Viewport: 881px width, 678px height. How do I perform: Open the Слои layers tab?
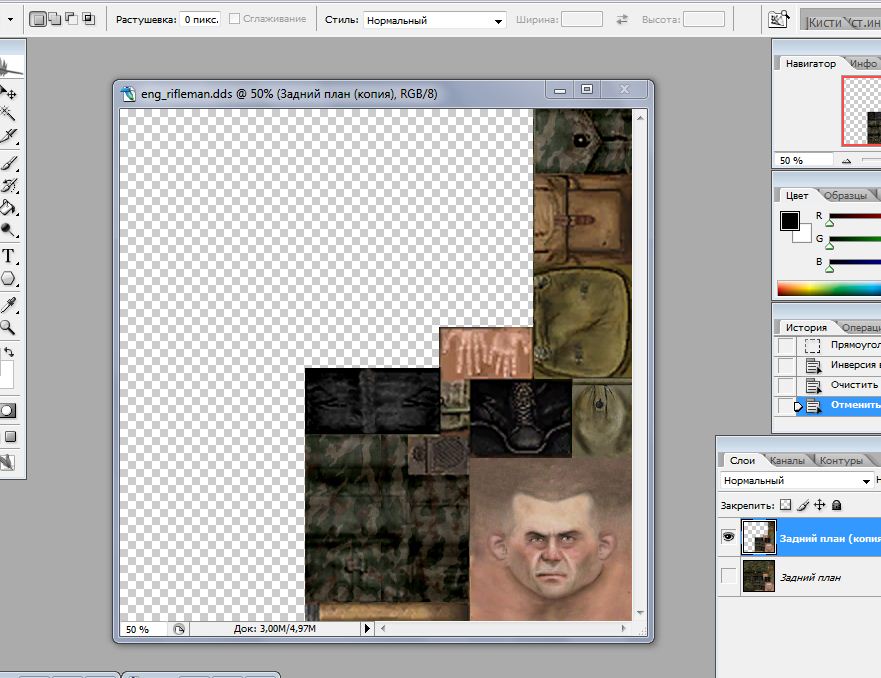coord(742,461)
